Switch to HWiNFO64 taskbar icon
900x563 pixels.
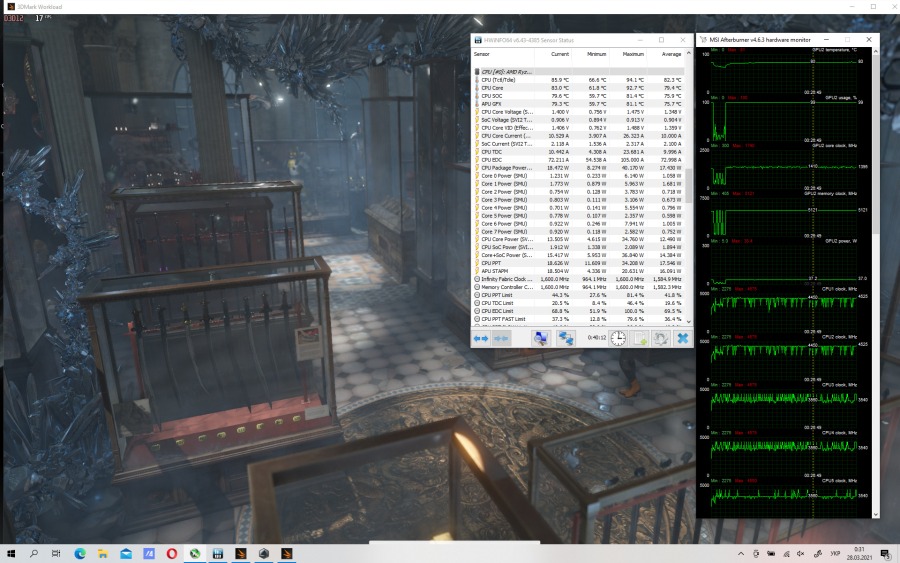(218, 554)
